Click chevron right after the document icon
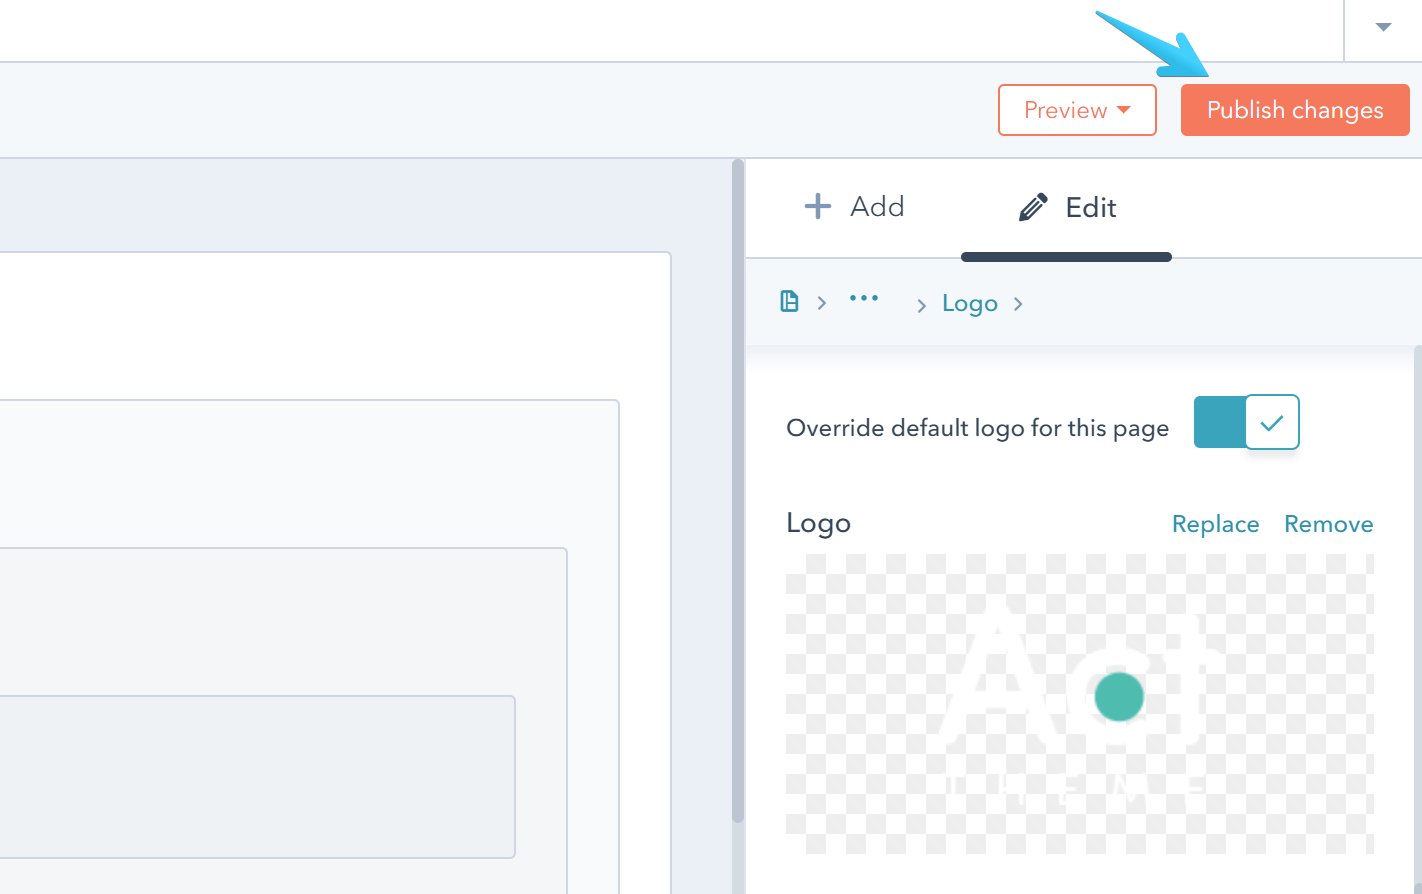This screenshot has height=894, width=1422. [822, 303]
